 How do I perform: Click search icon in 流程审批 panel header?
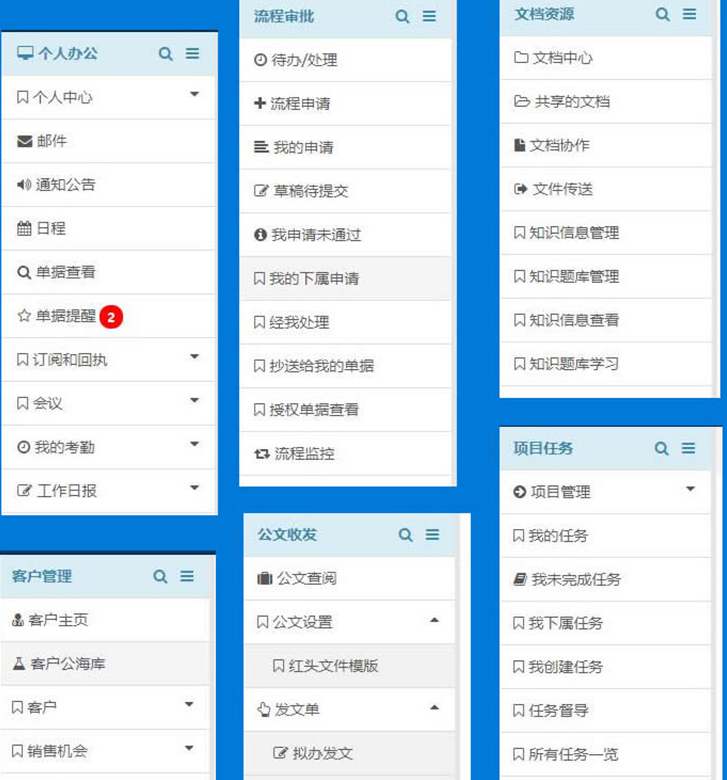402,16
